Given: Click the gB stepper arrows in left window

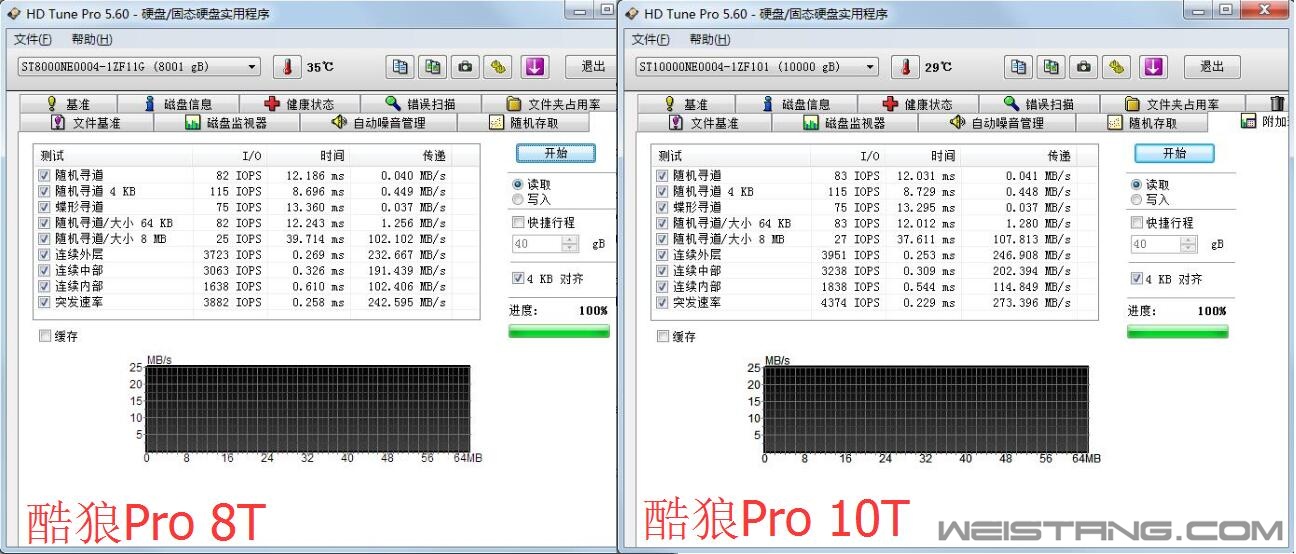Looking at the screenshot, I should click(570, 244).
